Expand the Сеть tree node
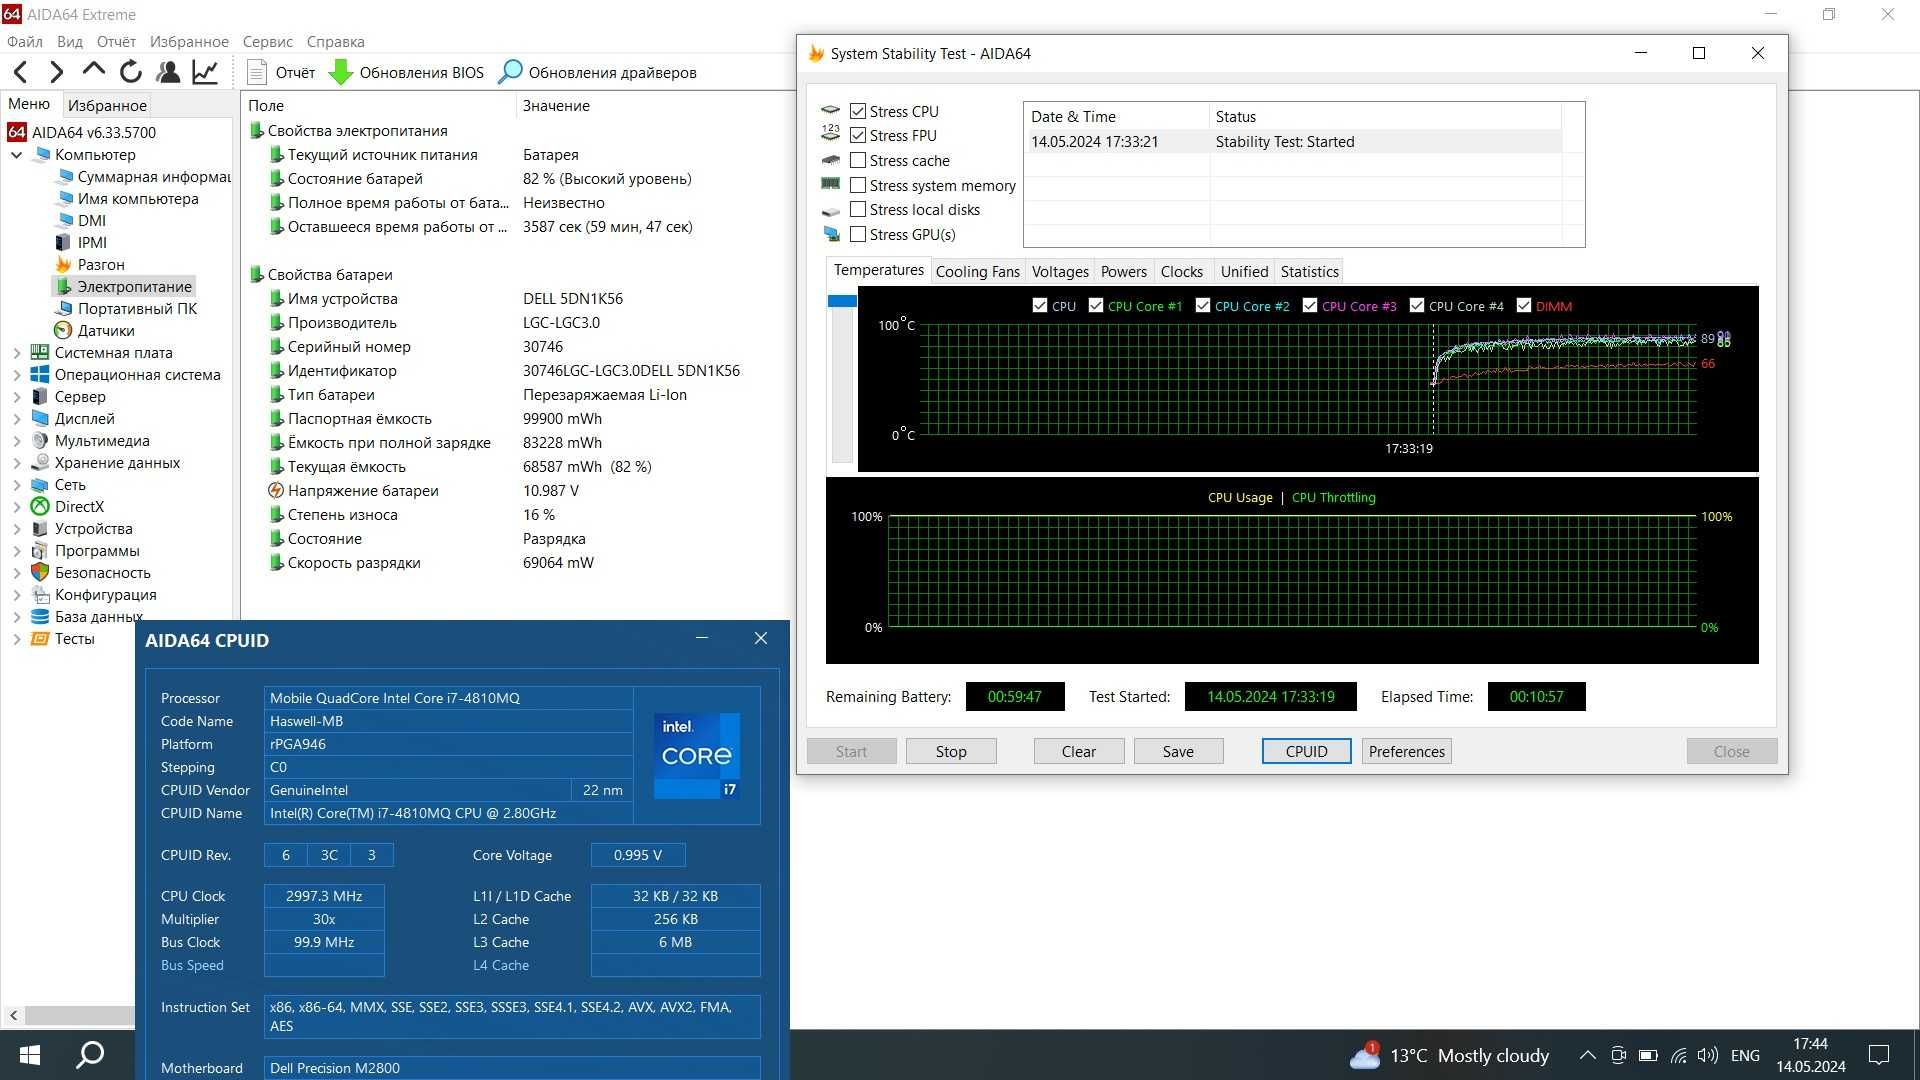1920x1080 pixels. 17,484
